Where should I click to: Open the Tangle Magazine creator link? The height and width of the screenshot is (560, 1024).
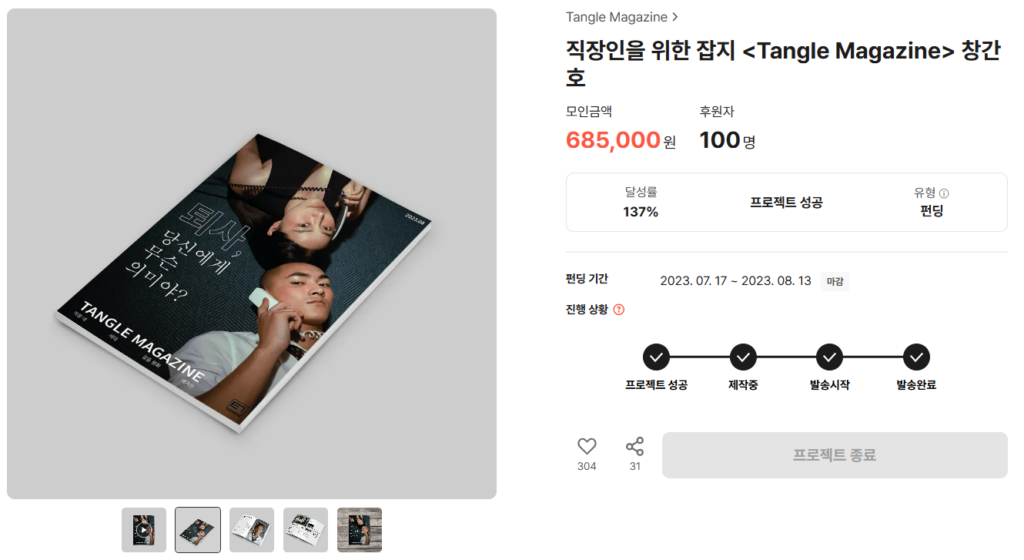[616, 17]
